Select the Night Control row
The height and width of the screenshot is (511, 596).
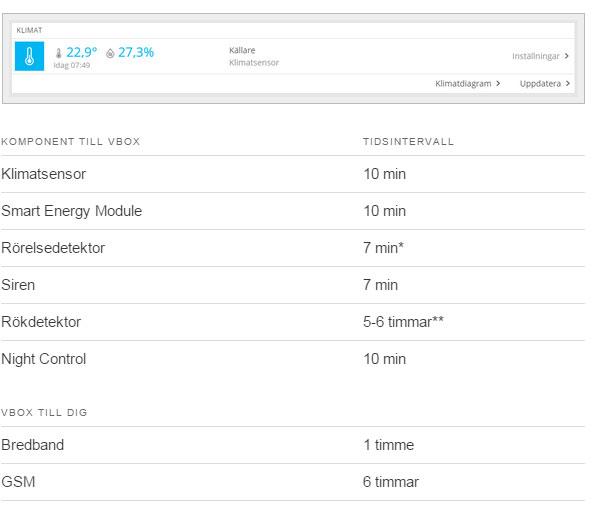(x=292, y=359)
